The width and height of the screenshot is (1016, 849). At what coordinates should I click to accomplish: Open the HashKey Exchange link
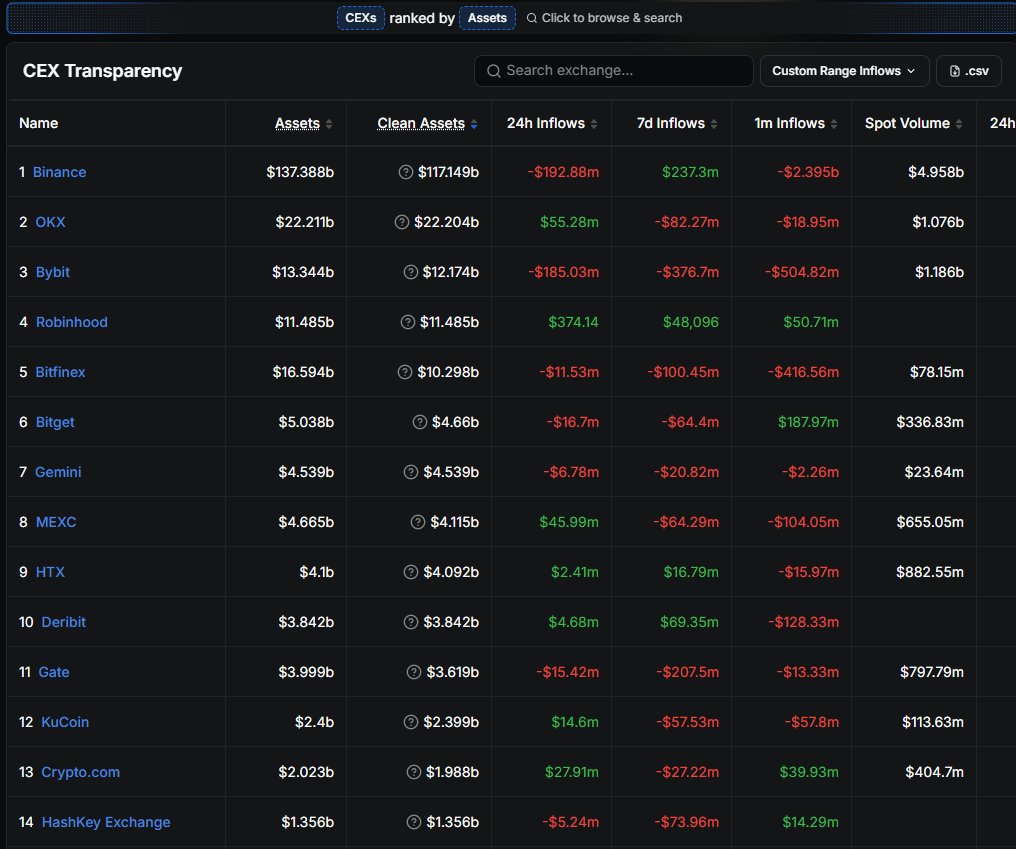click(106, 822)
